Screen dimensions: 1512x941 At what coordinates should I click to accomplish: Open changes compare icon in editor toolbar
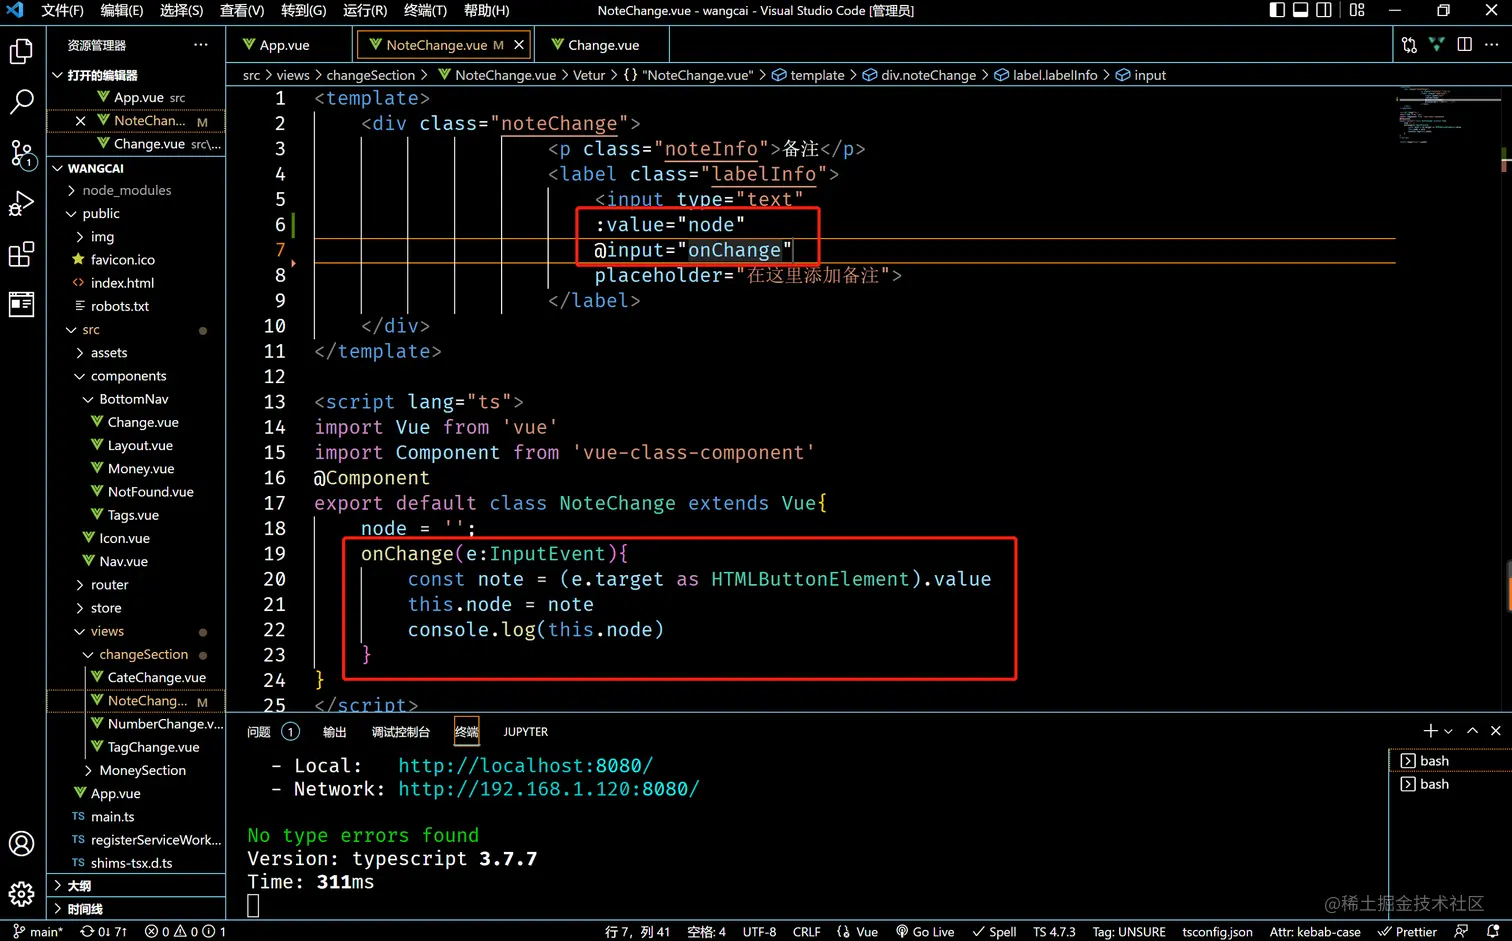pos(1409,45)
